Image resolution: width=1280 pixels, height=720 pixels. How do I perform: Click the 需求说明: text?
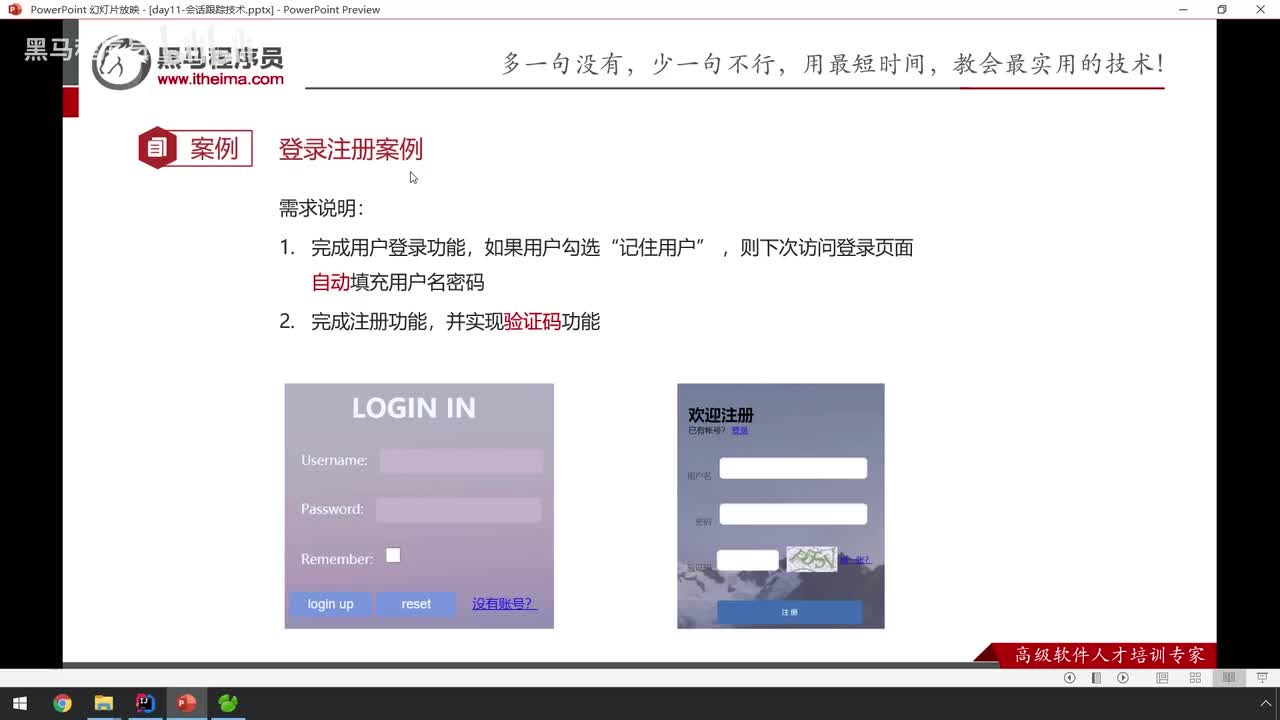321,209
